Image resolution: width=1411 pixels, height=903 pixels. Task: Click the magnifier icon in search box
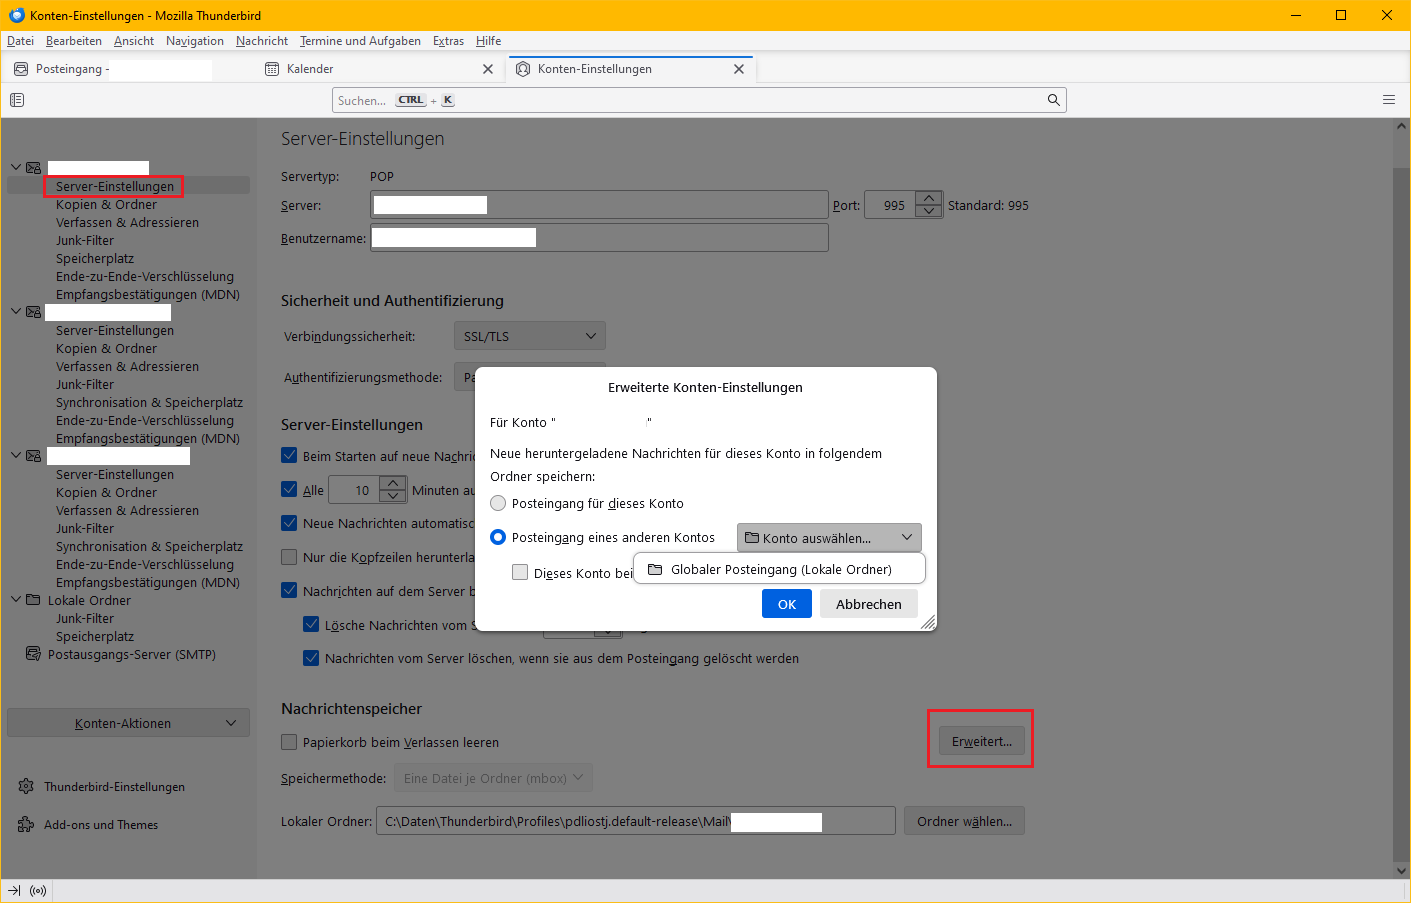pyautogui.click(x=1053, y=100)
